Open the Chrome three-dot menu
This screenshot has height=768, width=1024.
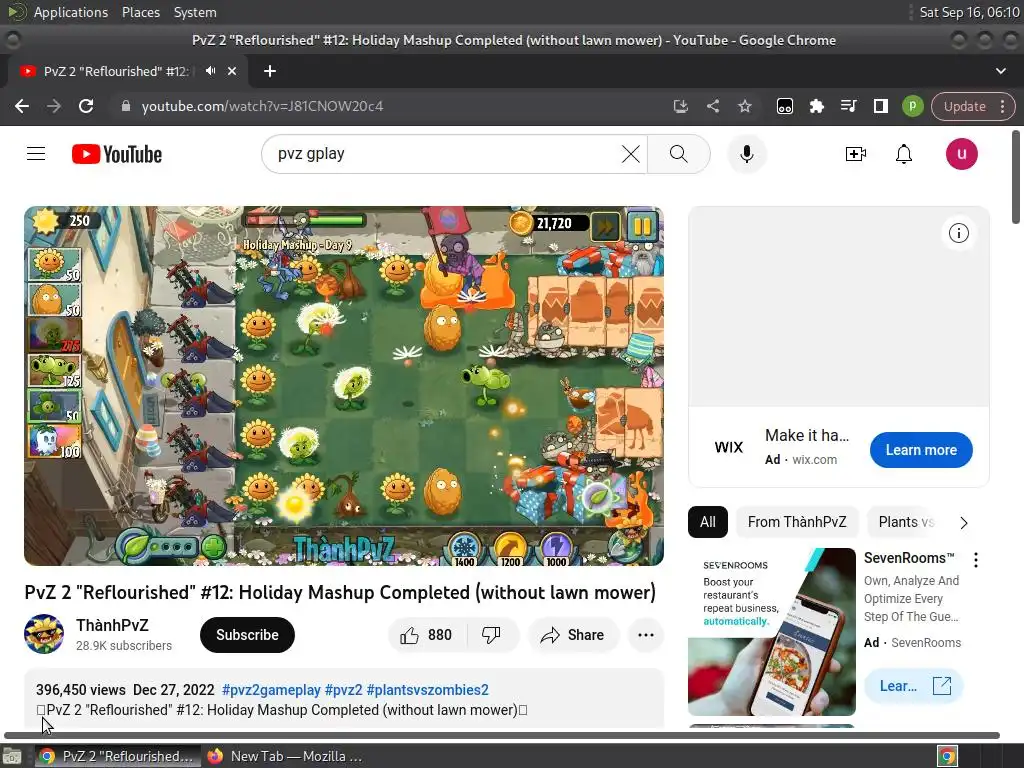coord(1002,106)
